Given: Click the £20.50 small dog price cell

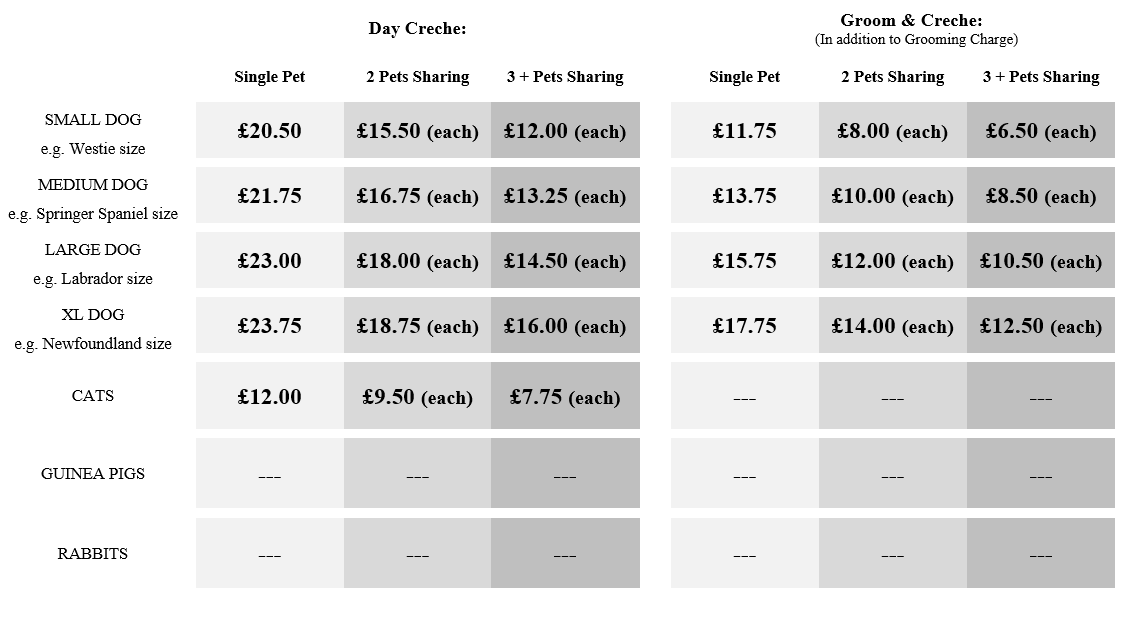Looking at the screenshot, I should (269, 131).
